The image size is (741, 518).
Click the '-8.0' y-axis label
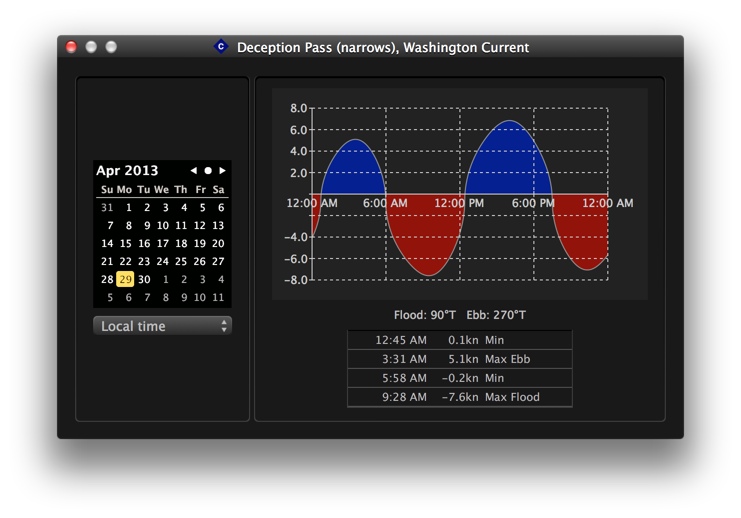[296, 280]
